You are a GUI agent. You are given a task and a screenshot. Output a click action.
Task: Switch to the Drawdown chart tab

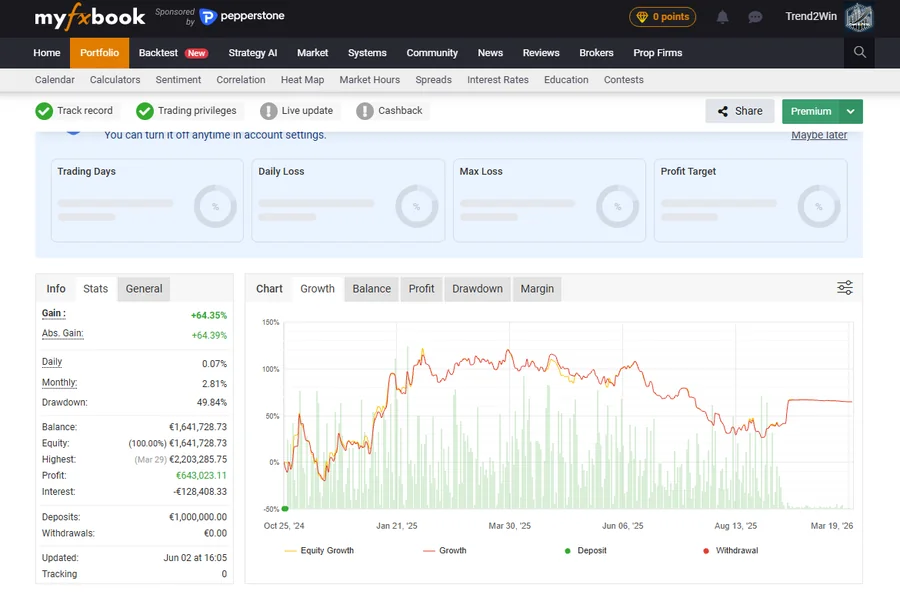point(477,289)
